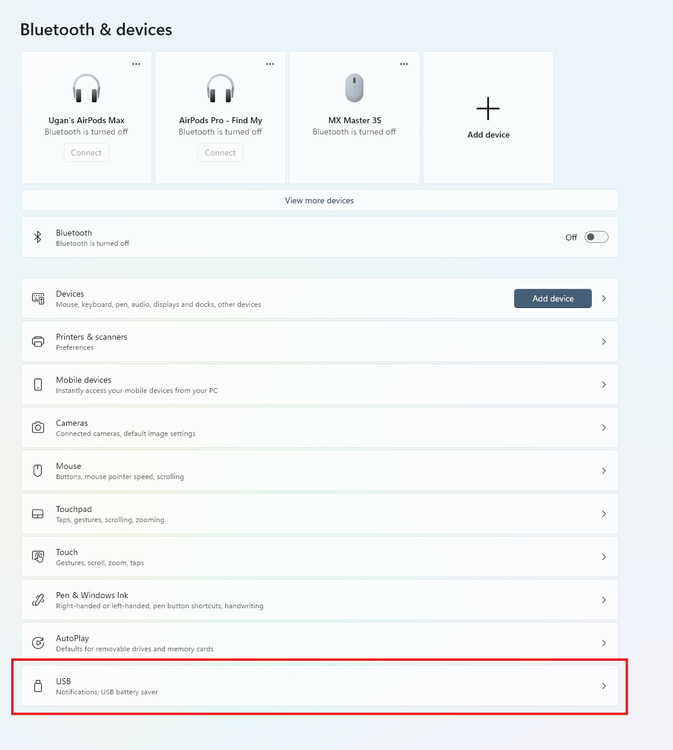Screen dimensions: 673x750
Task: Open the USB settings chevron
Action: click(x=604, y=686)
